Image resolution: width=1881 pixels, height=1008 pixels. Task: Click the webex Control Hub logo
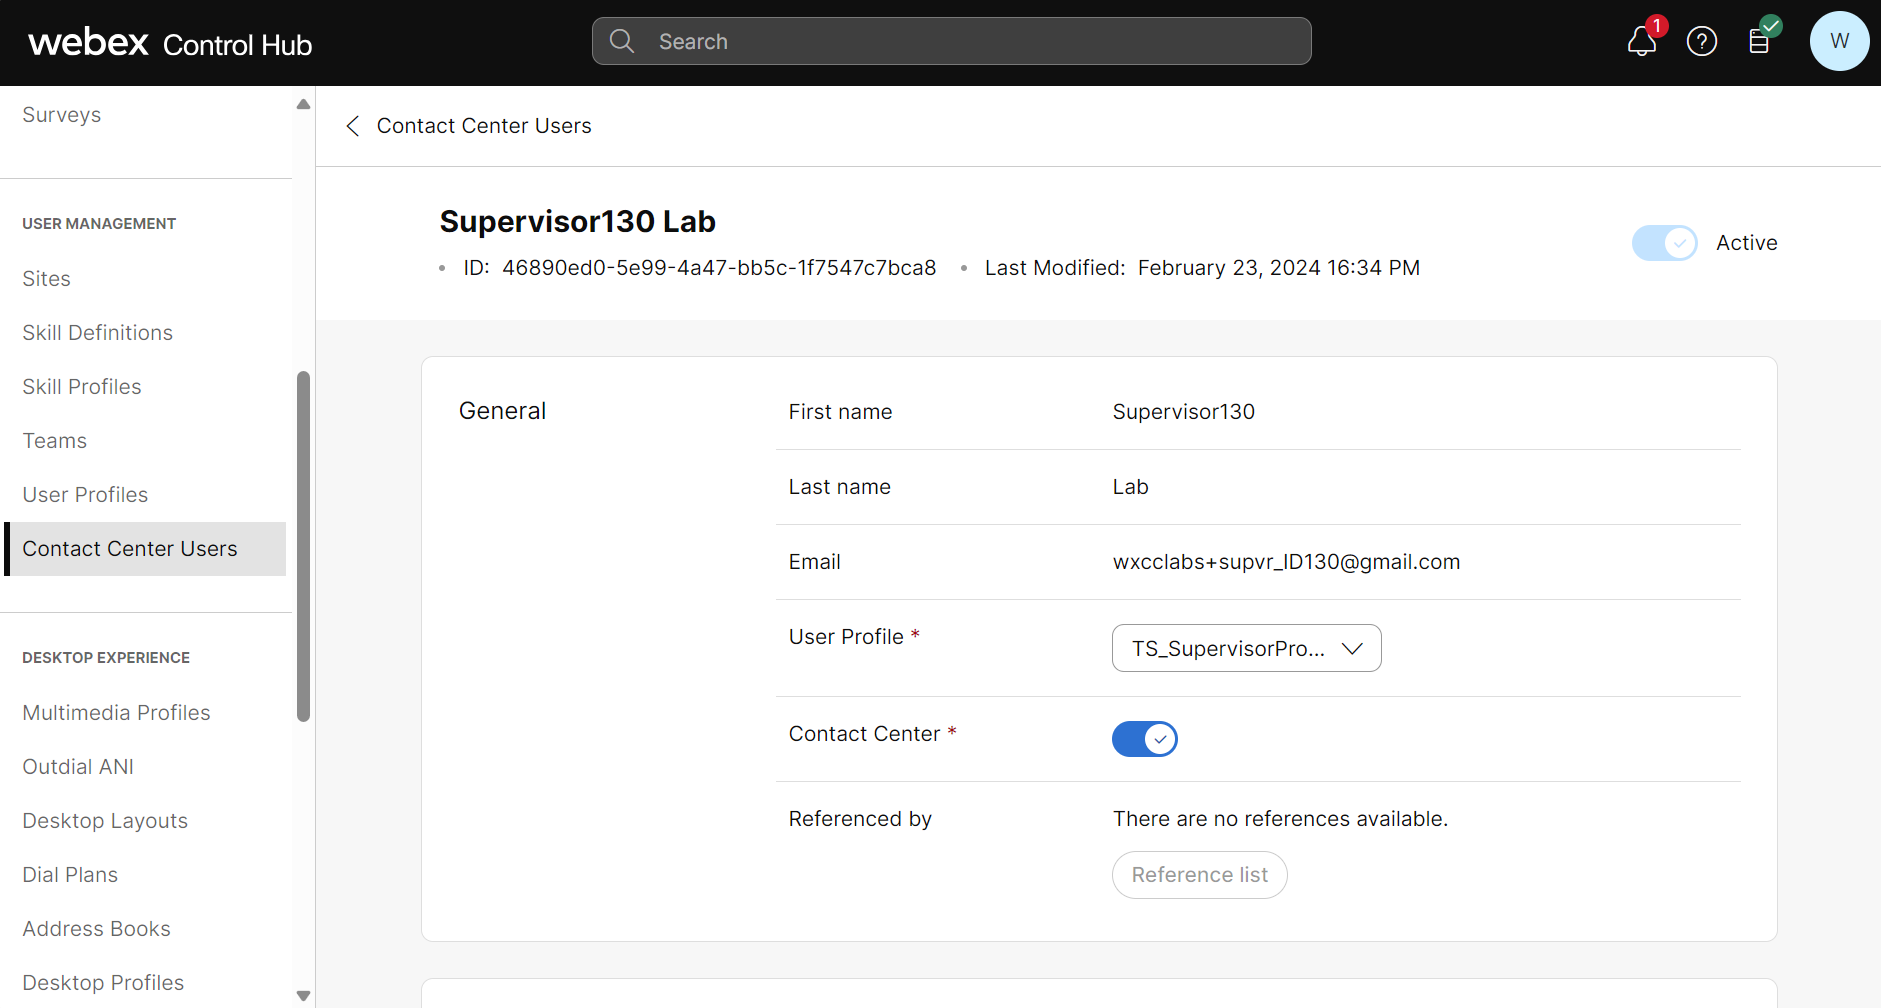[x=170, y=43]
